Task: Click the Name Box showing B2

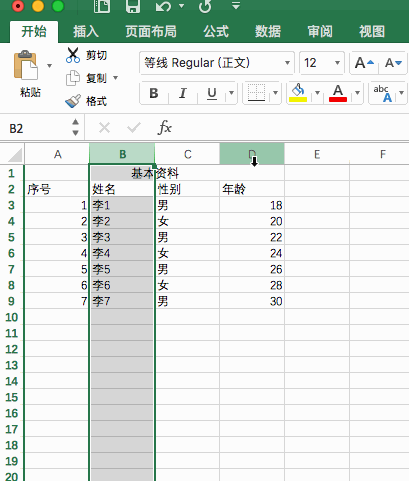Action: 35,128
